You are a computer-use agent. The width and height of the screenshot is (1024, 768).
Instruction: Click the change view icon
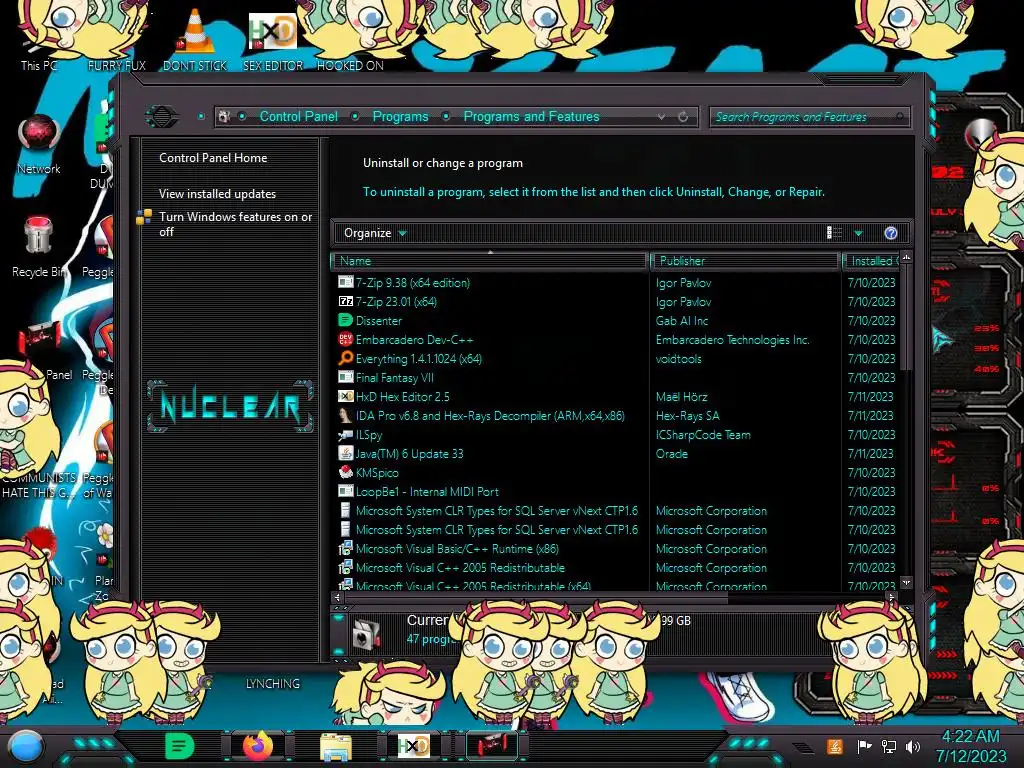pyautogui.click(x=835, y=233)
